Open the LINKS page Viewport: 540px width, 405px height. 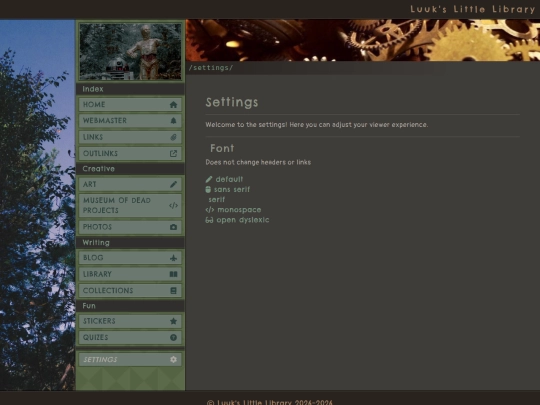coord(130,137)
